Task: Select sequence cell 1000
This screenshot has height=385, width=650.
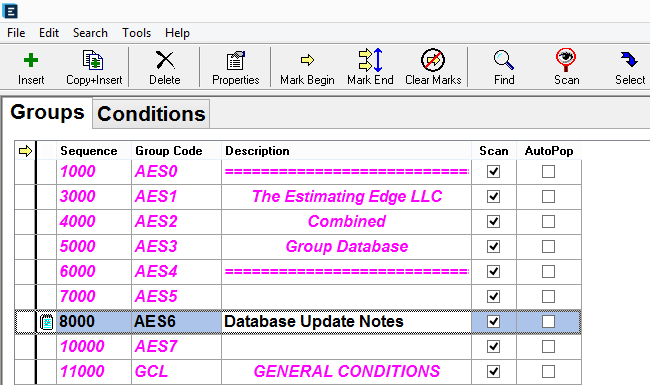Action: coord(94,172)
